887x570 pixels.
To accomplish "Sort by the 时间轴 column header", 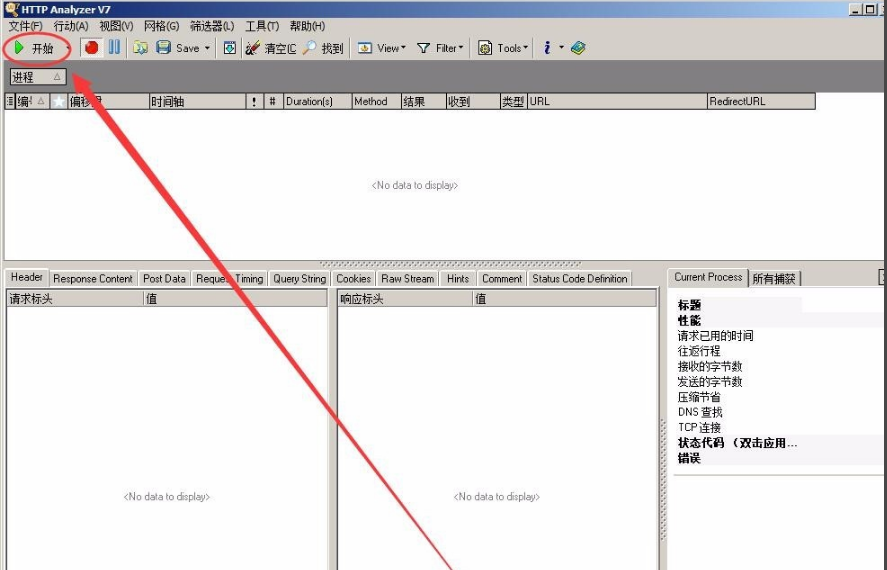I will (x=197, y=101).
